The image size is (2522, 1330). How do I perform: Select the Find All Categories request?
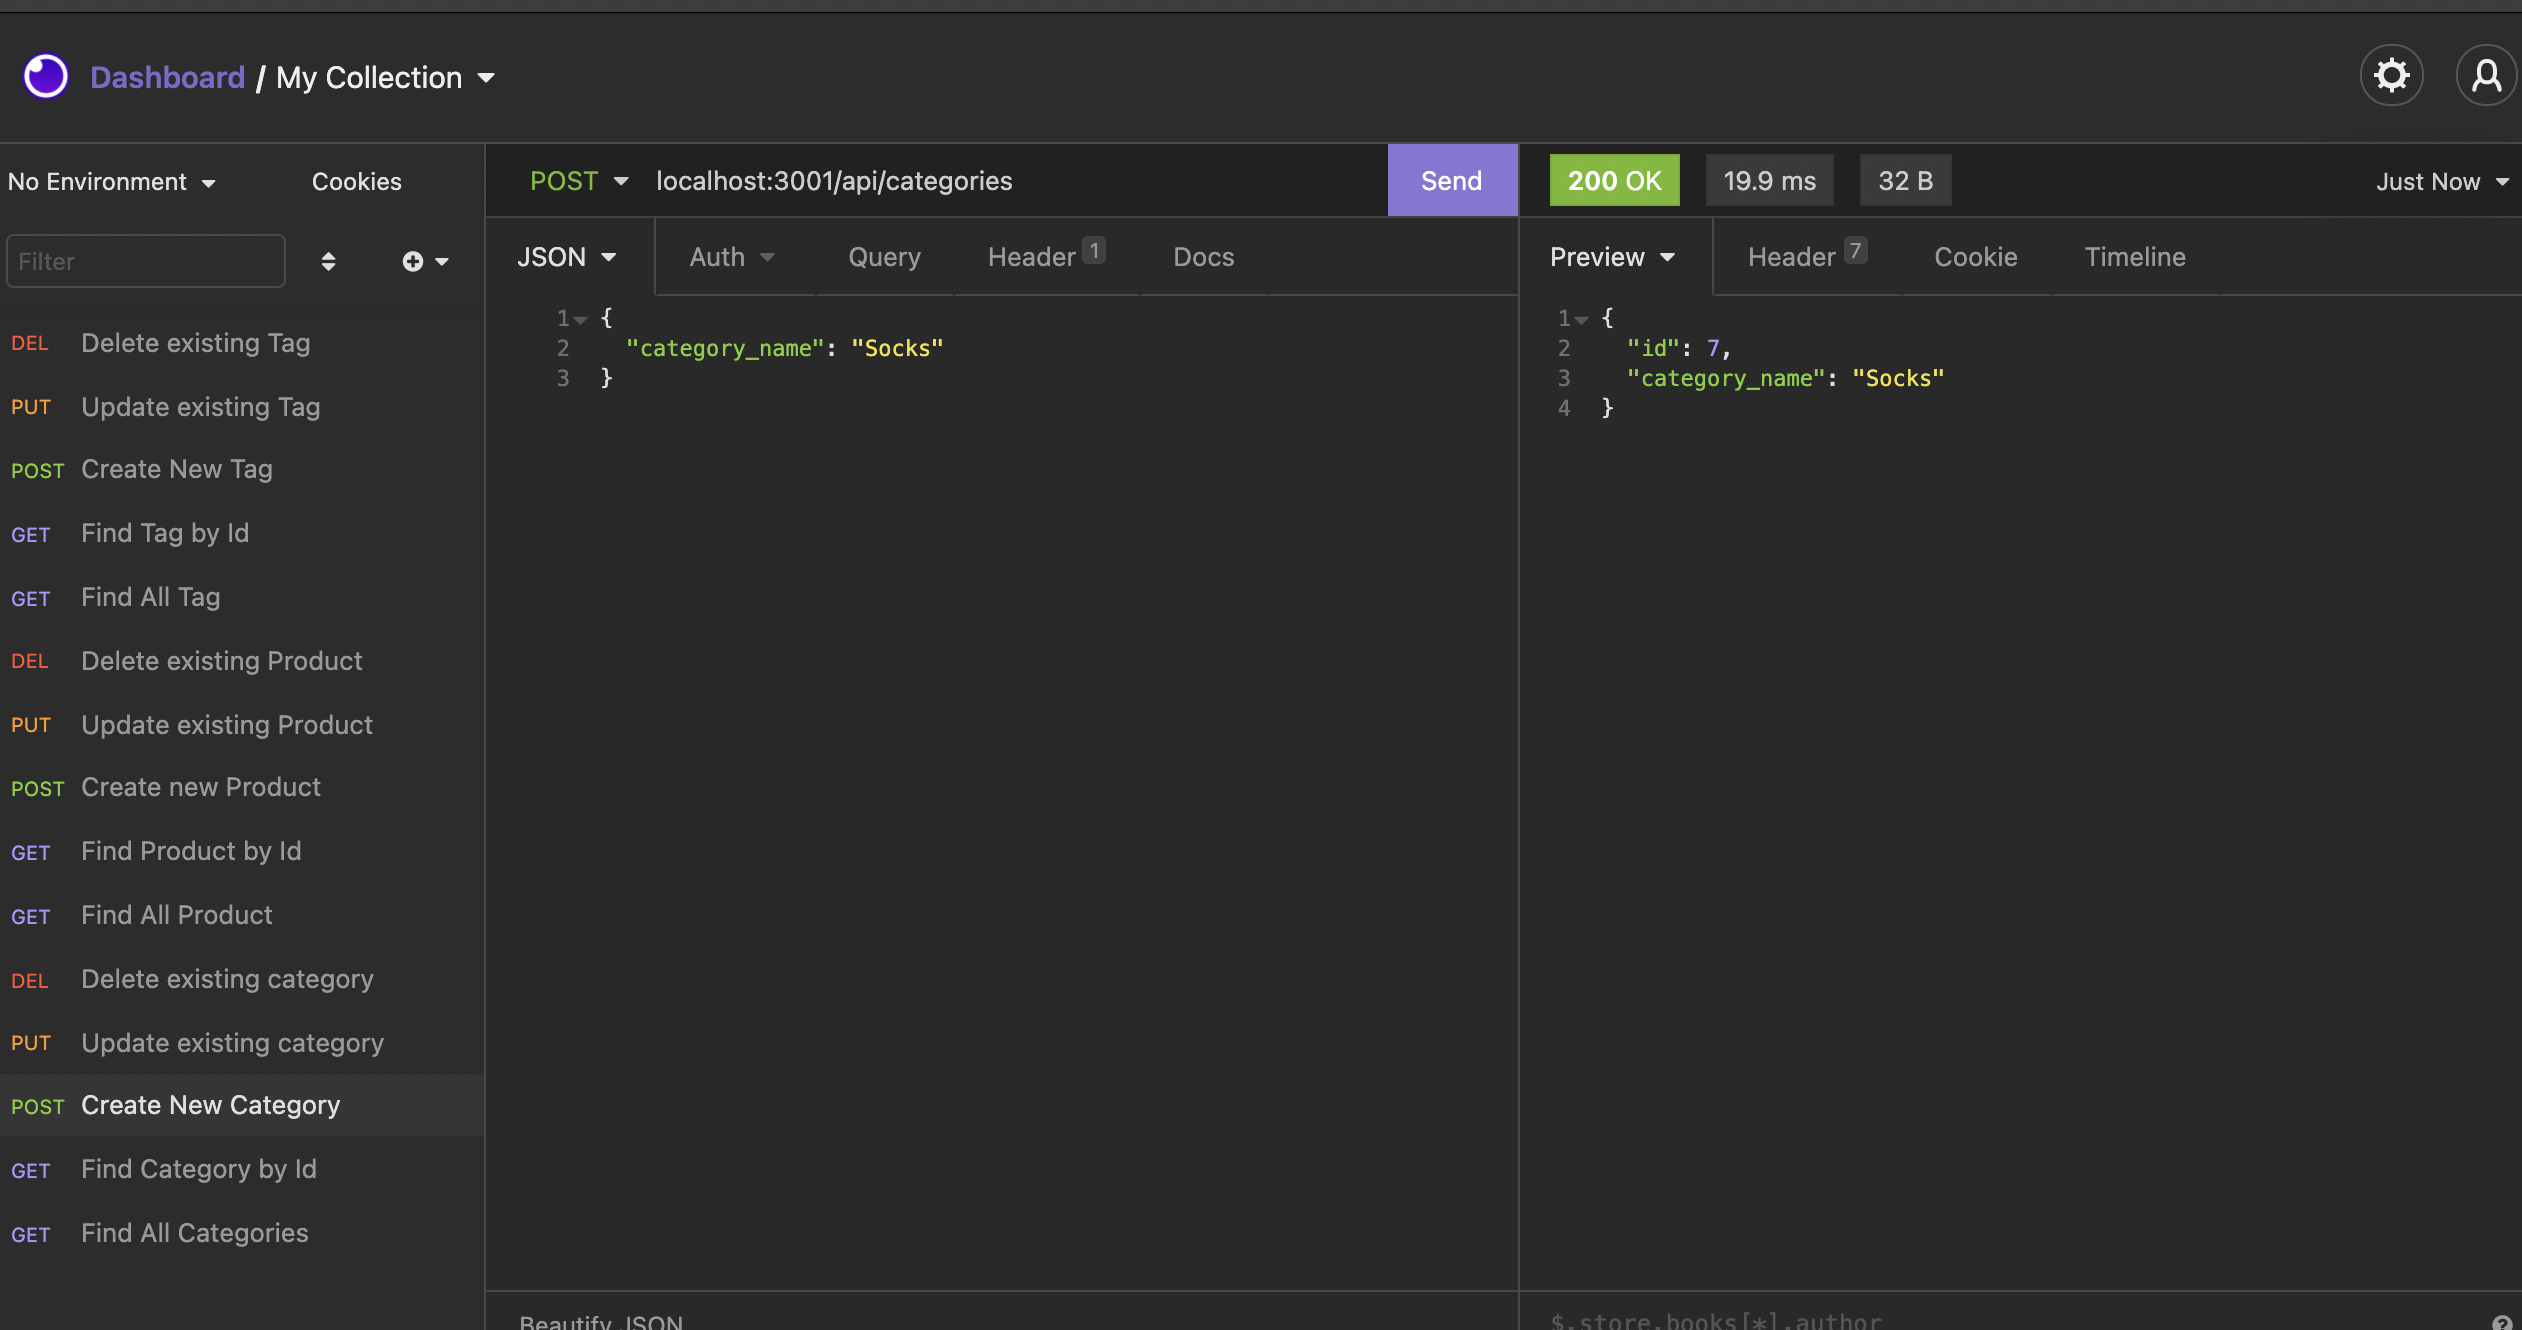(195, 1232)
